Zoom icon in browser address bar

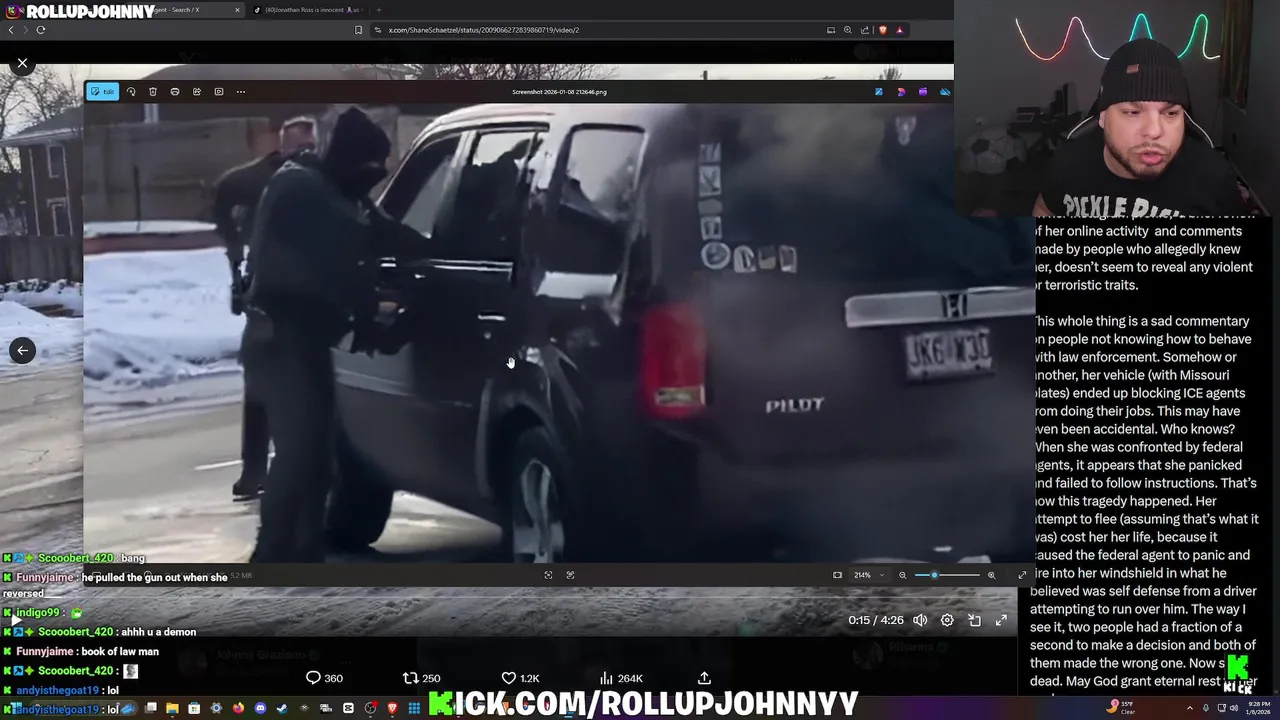pos(848,30)
